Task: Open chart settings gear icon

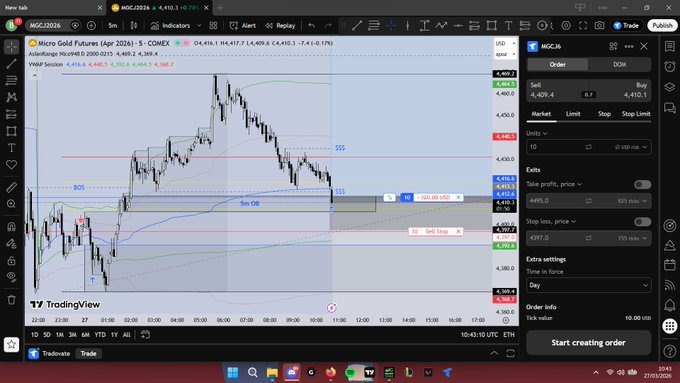Action: click(x=566, y=26)
